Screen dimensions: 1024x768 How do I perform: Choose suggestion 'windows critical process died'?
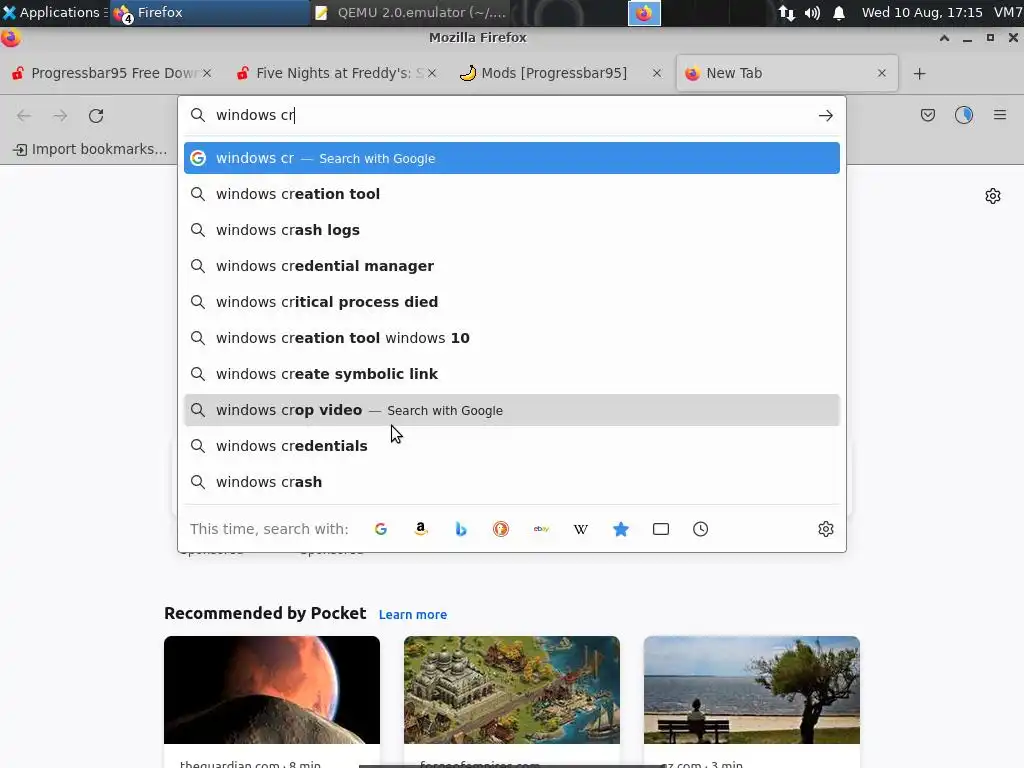[512, 302]
